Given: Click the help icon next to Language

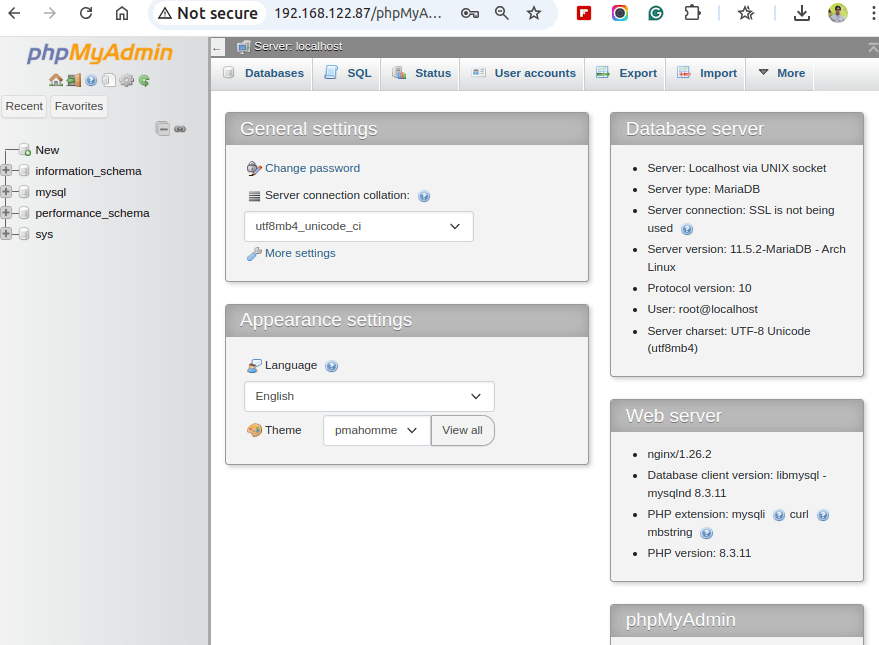Looking at the screenshot, I should (x=332, y=366).
